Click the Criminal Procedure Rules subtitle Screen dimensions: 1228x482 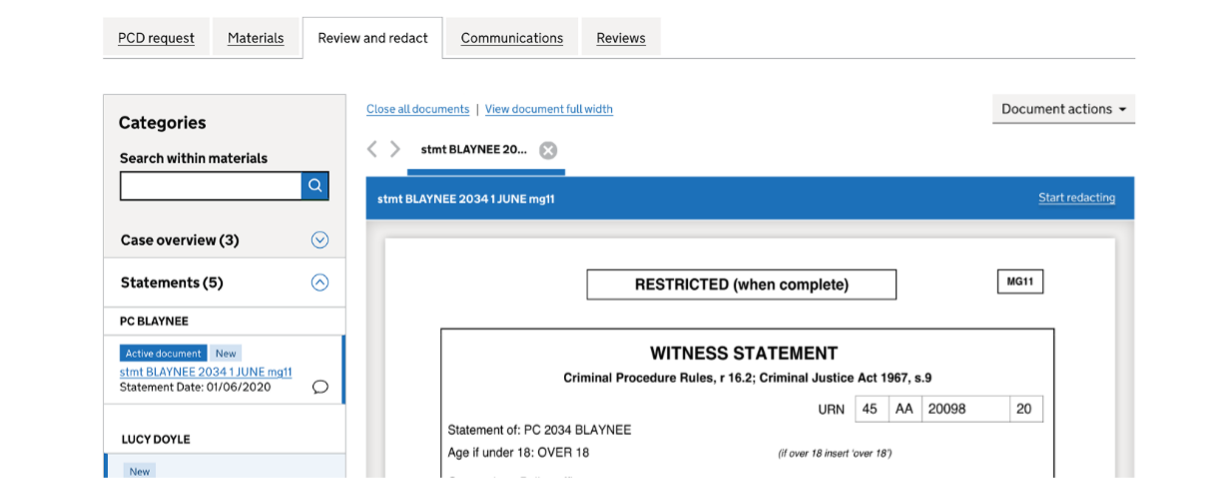pos(747,378)
